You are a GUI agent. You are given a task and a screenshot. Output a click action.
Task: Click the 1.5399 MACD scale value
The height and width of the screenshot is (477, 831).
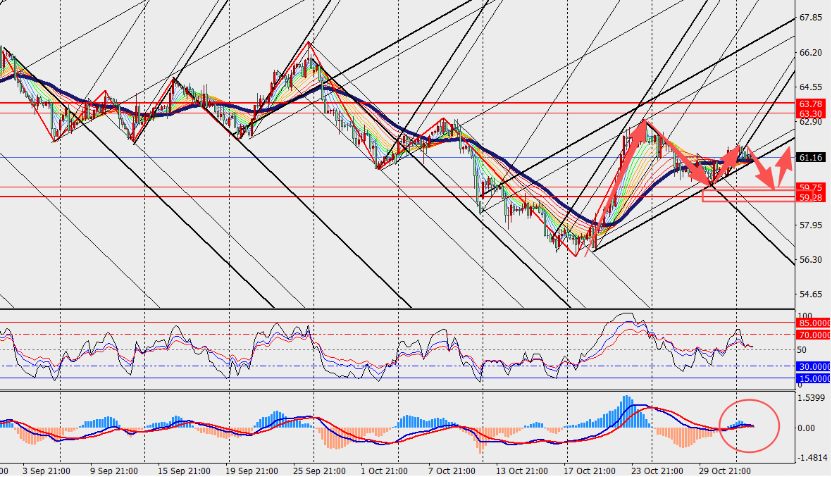811,398
